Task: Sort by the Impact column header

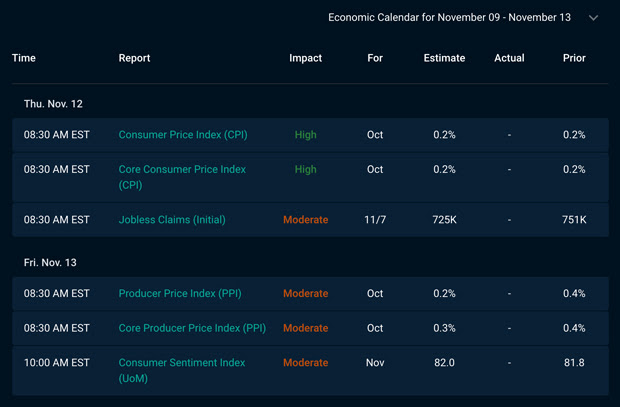Action: click(x=305, y=58)
